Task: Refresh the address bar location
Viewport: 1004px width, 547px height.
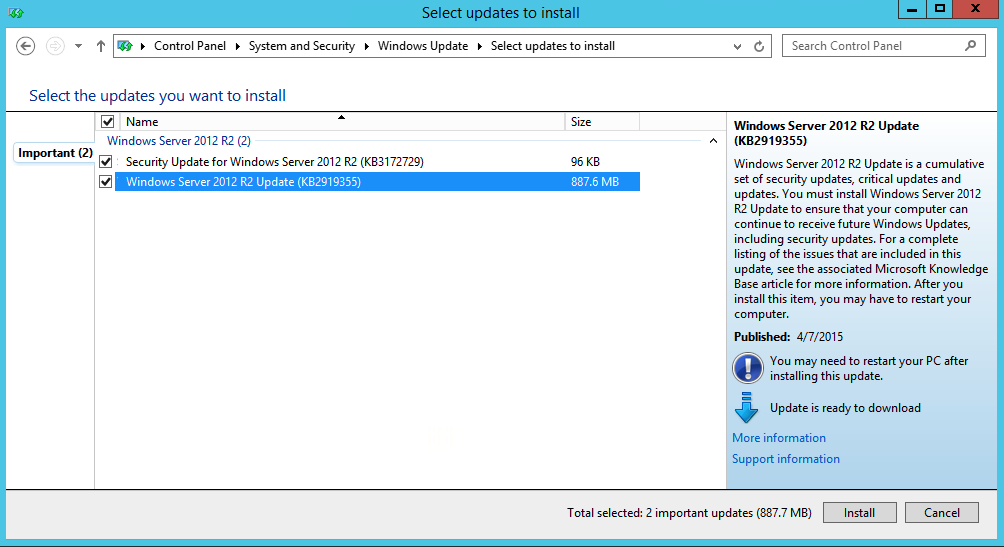Action: coord(759,46)
